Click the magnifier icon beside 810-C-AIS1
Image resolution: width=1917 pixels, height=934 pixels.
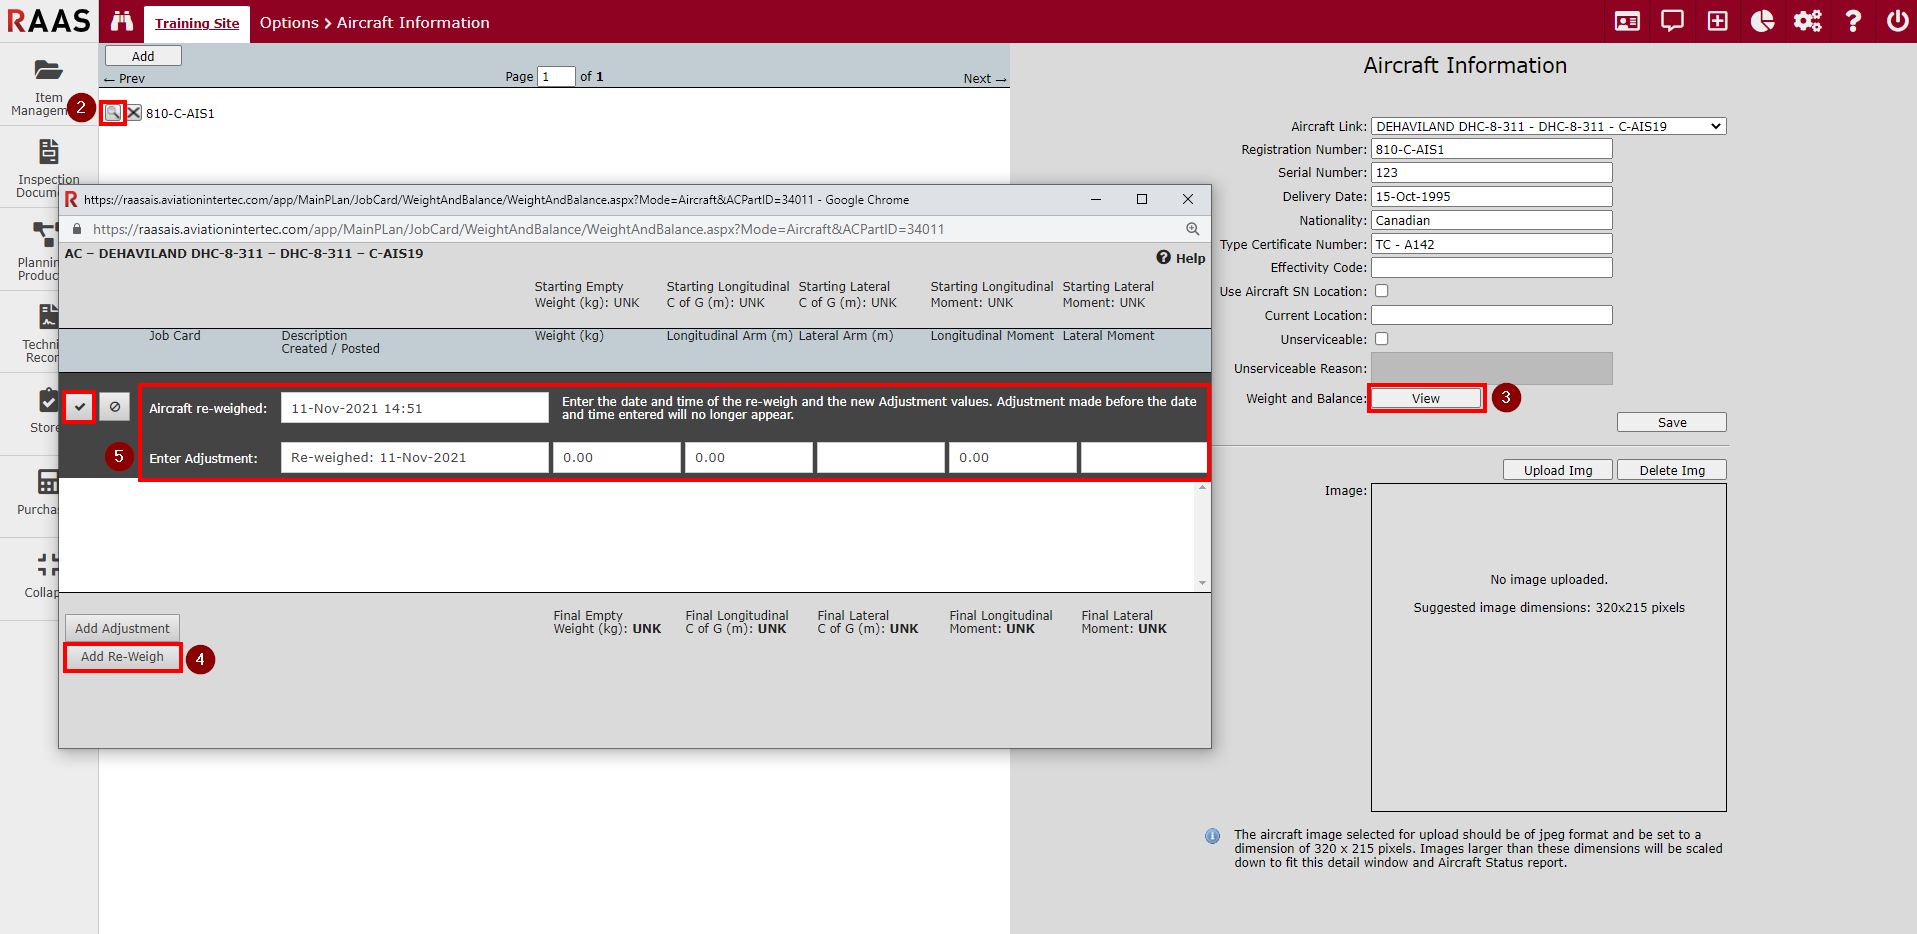click(x=113, y=113)
